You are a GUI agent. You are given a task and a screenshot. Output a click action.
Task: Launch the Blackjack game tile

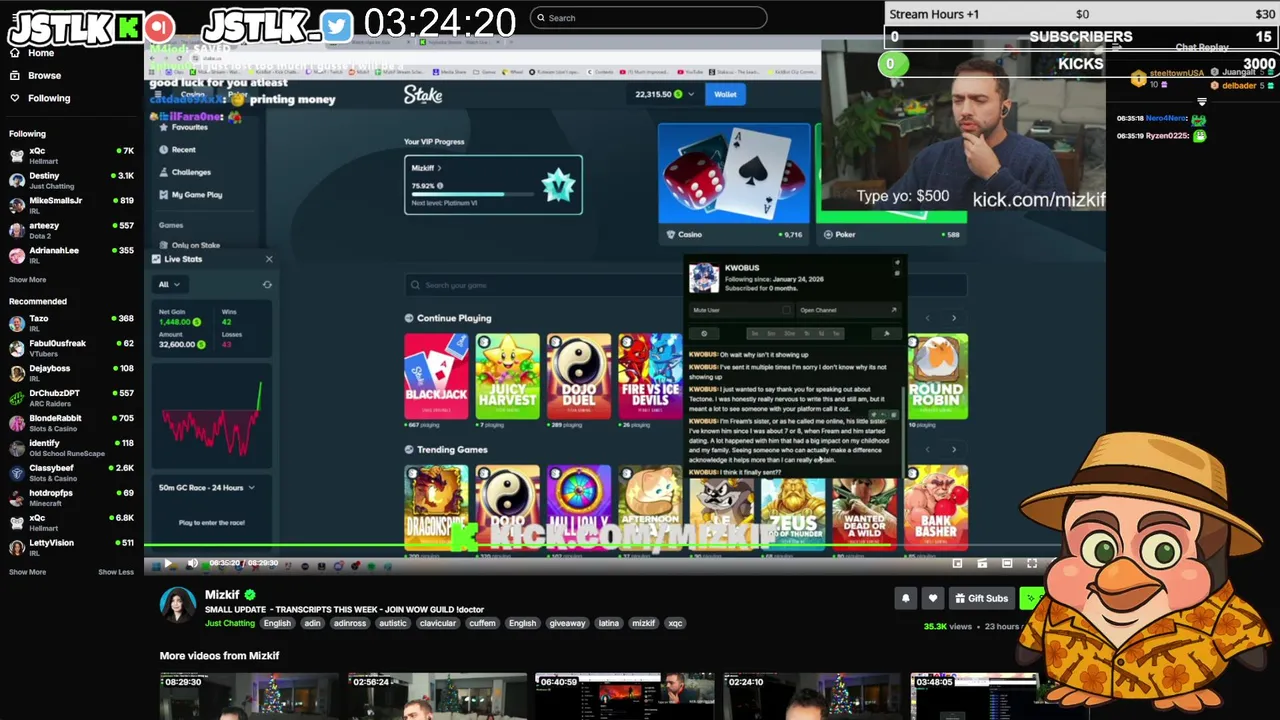(436, 375)
